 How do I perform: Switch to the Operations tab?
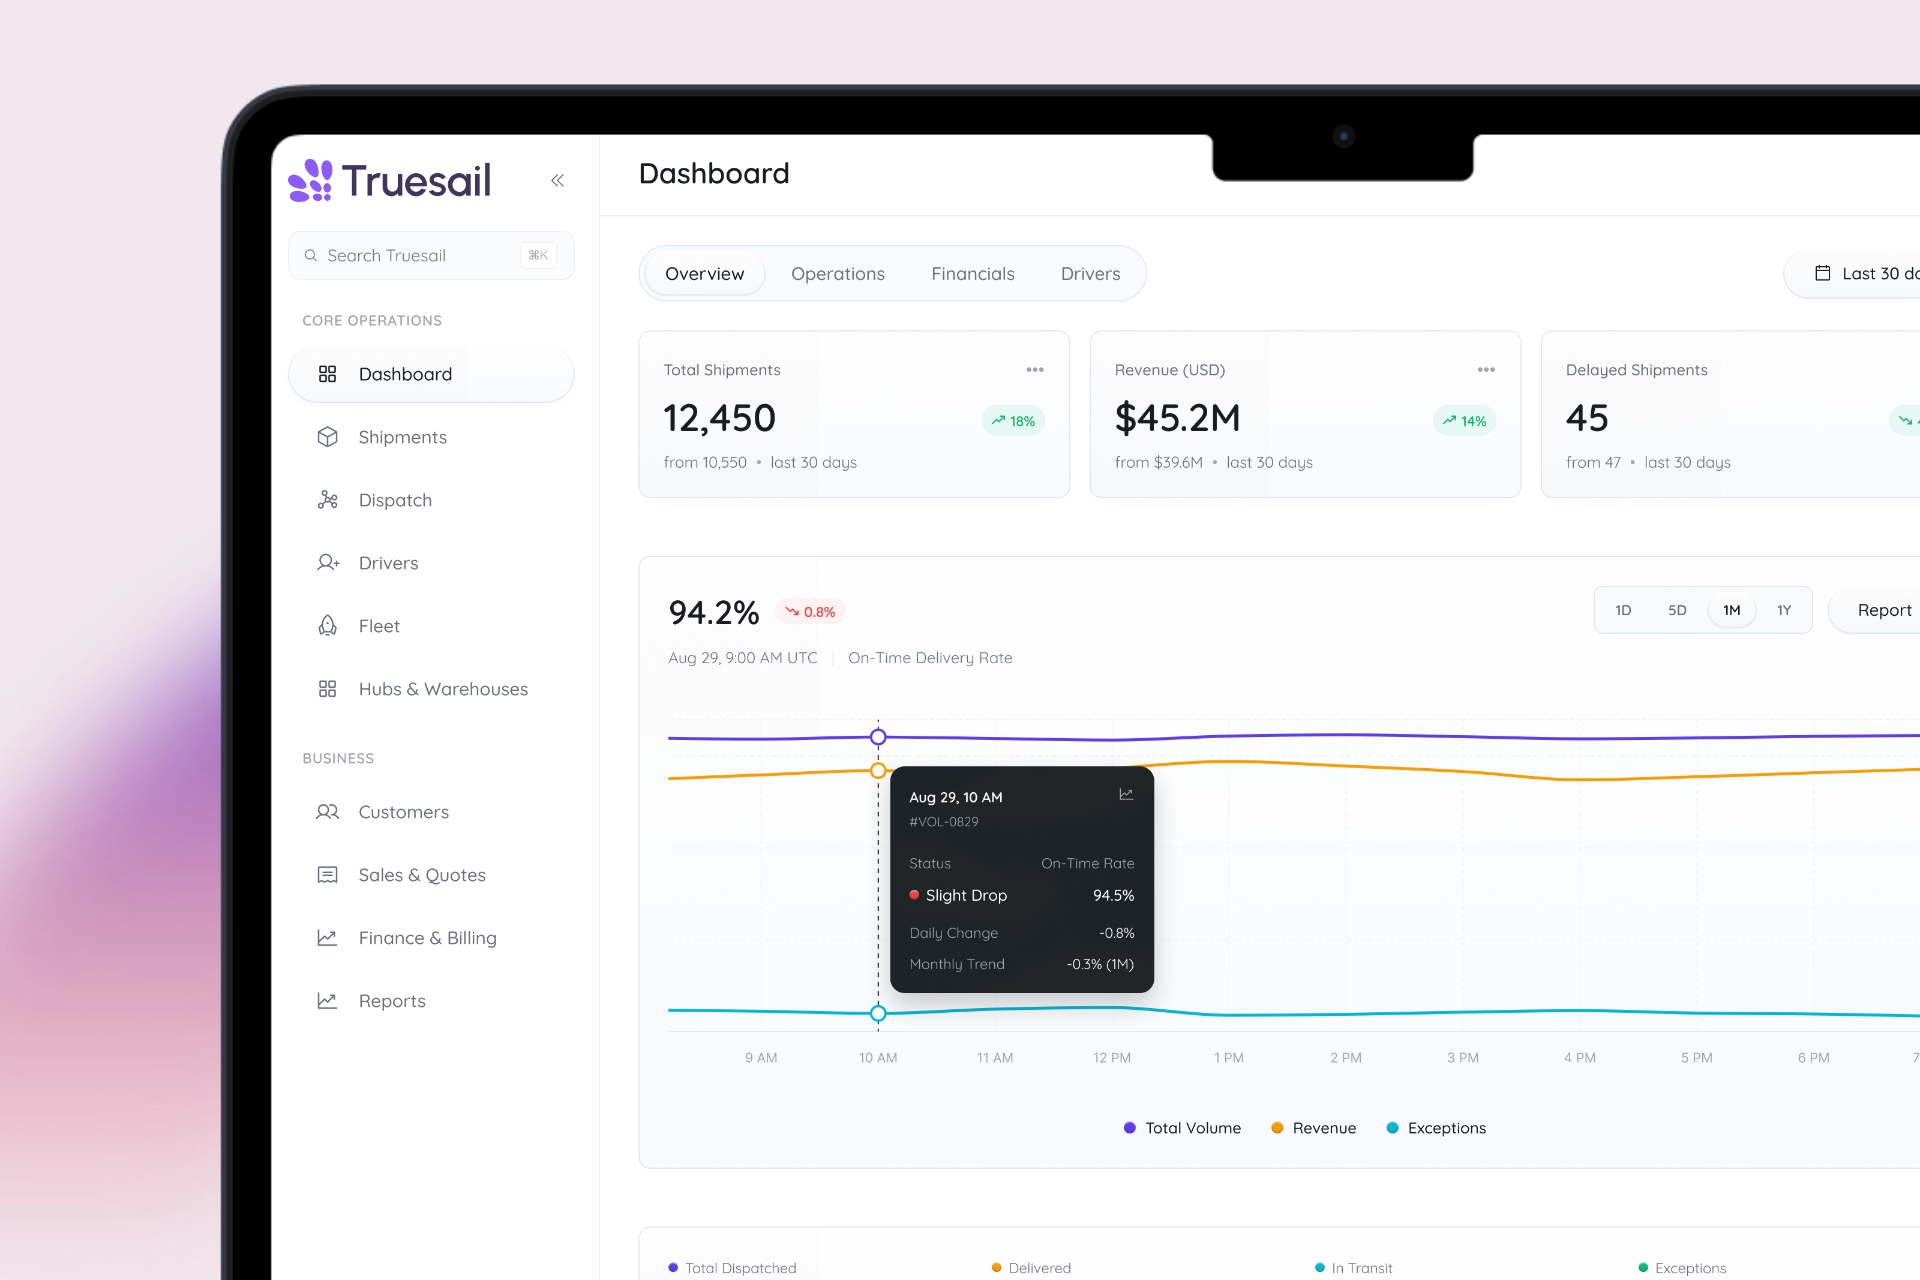tap(838, 274)
